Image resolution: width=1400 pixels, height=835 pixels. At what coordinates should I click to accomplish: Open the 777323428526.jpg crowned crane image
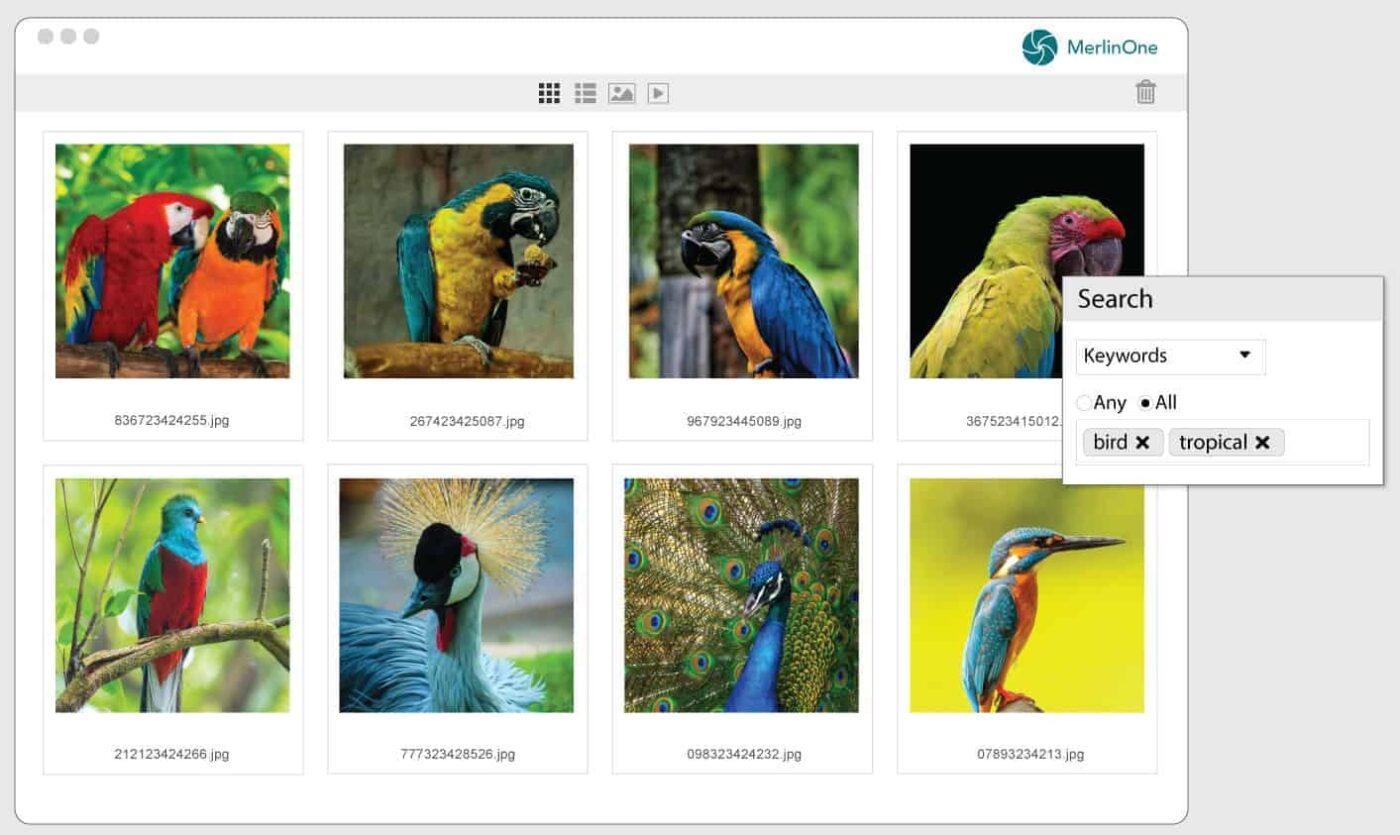(456, 595)
